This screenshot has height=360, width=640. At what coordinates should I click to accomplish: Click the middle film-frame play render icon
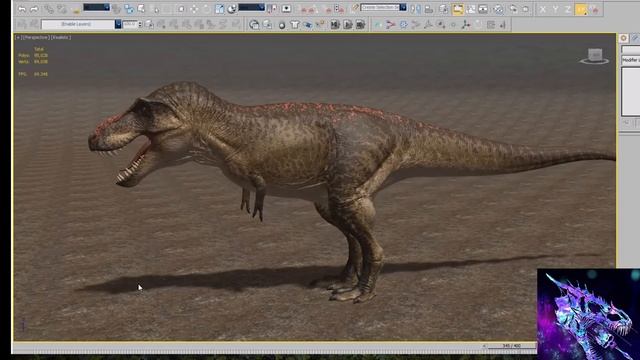[x=347, y=25]
